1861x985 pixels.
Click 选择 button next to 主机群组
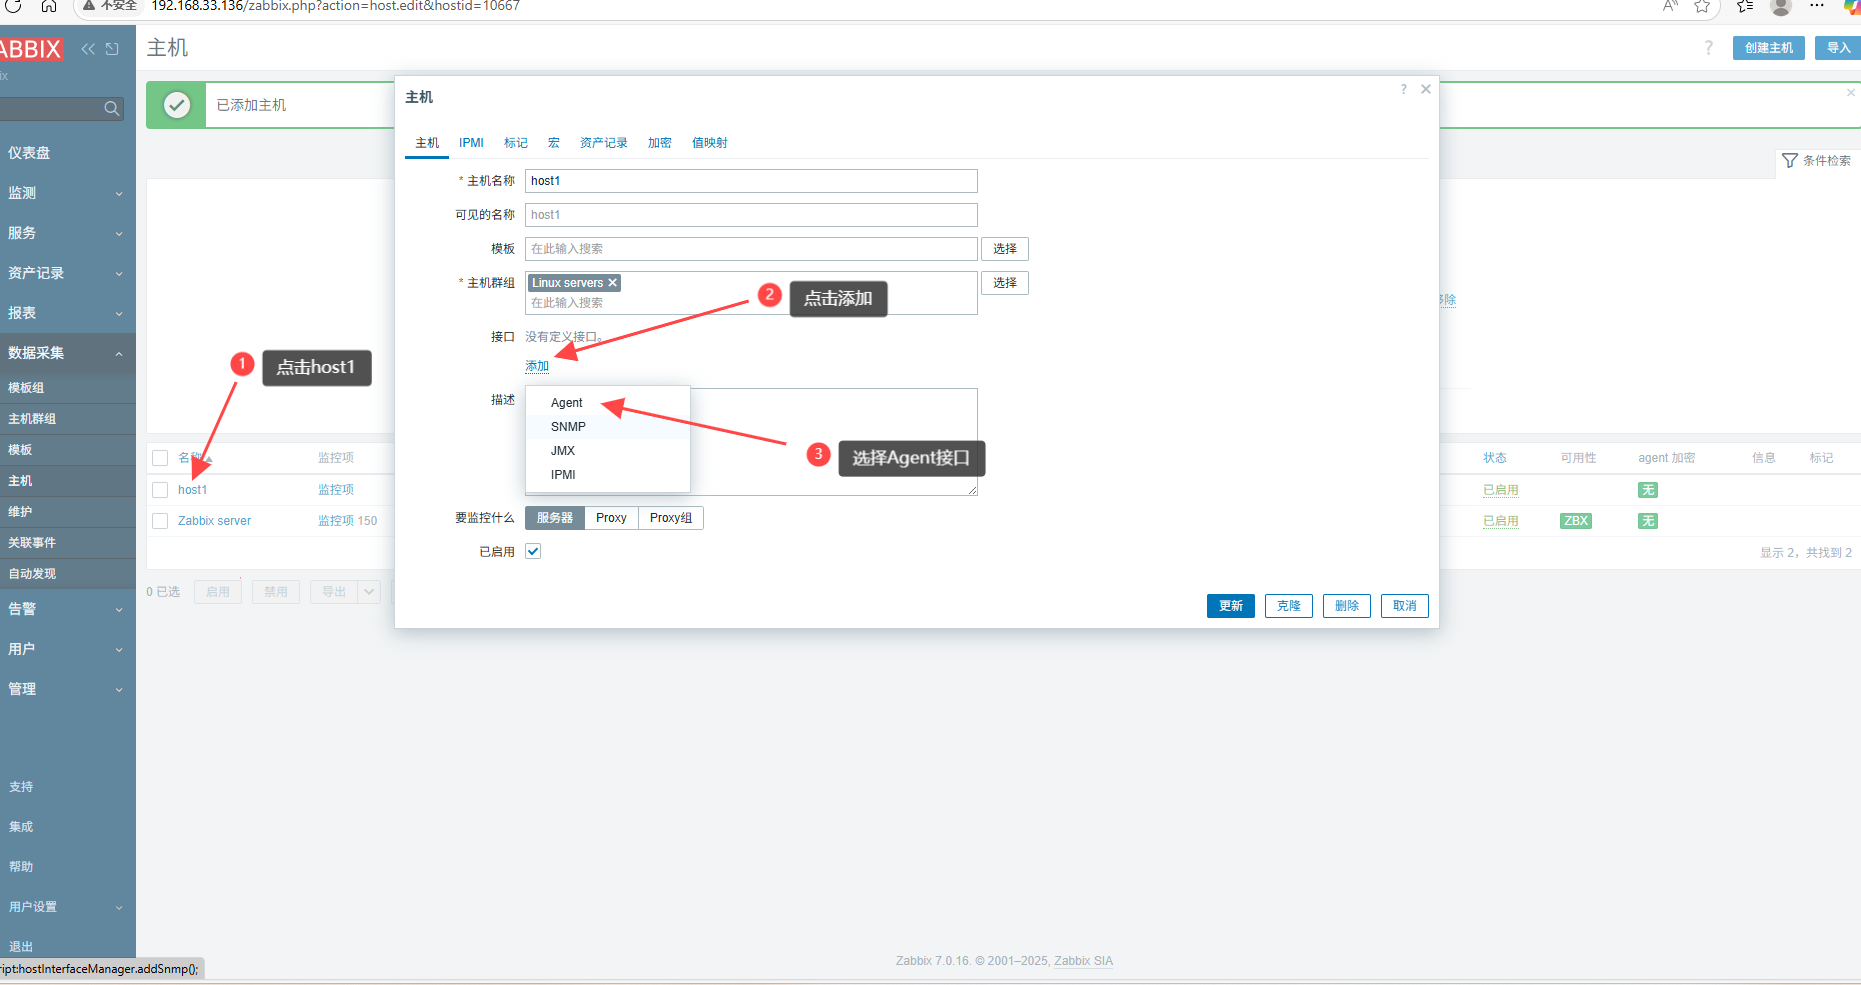pos(1005,283)
